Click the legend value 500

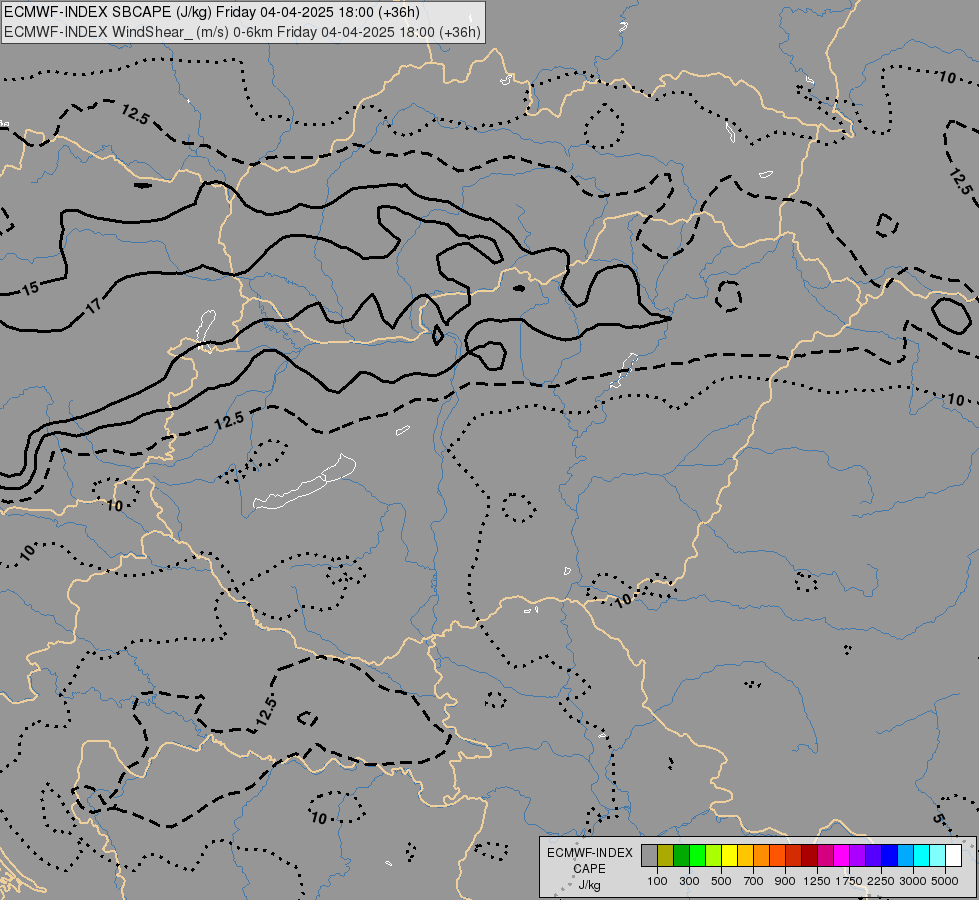[x=721, y=881]
